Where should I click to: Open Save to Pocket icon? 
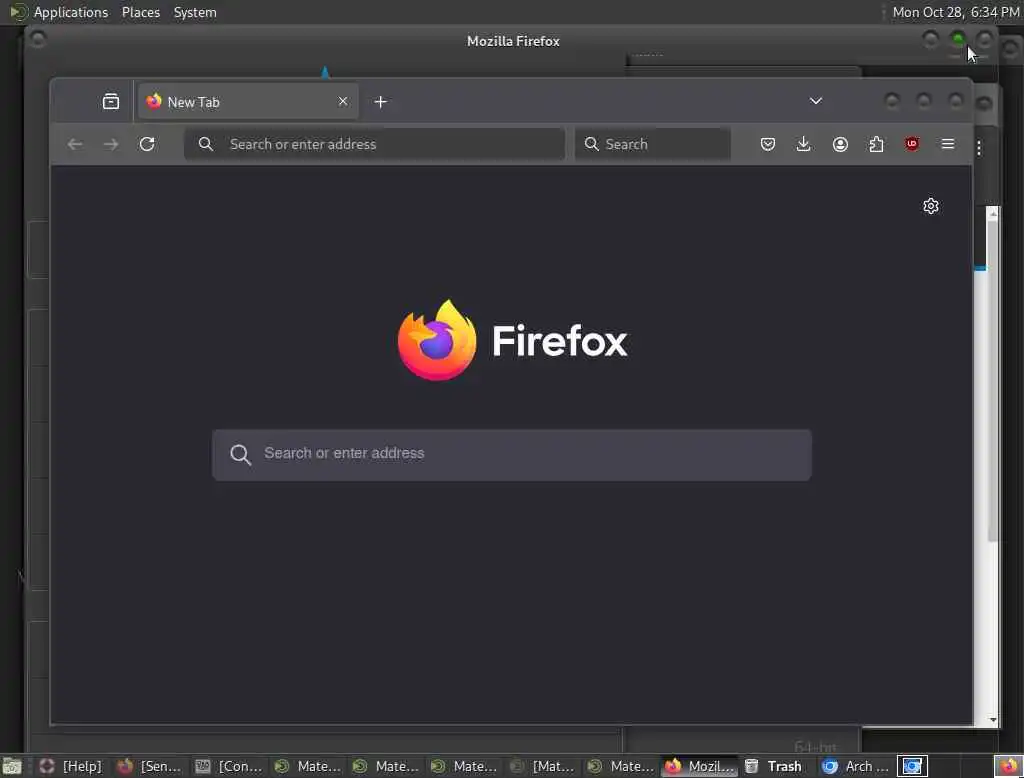coord(768,144)
